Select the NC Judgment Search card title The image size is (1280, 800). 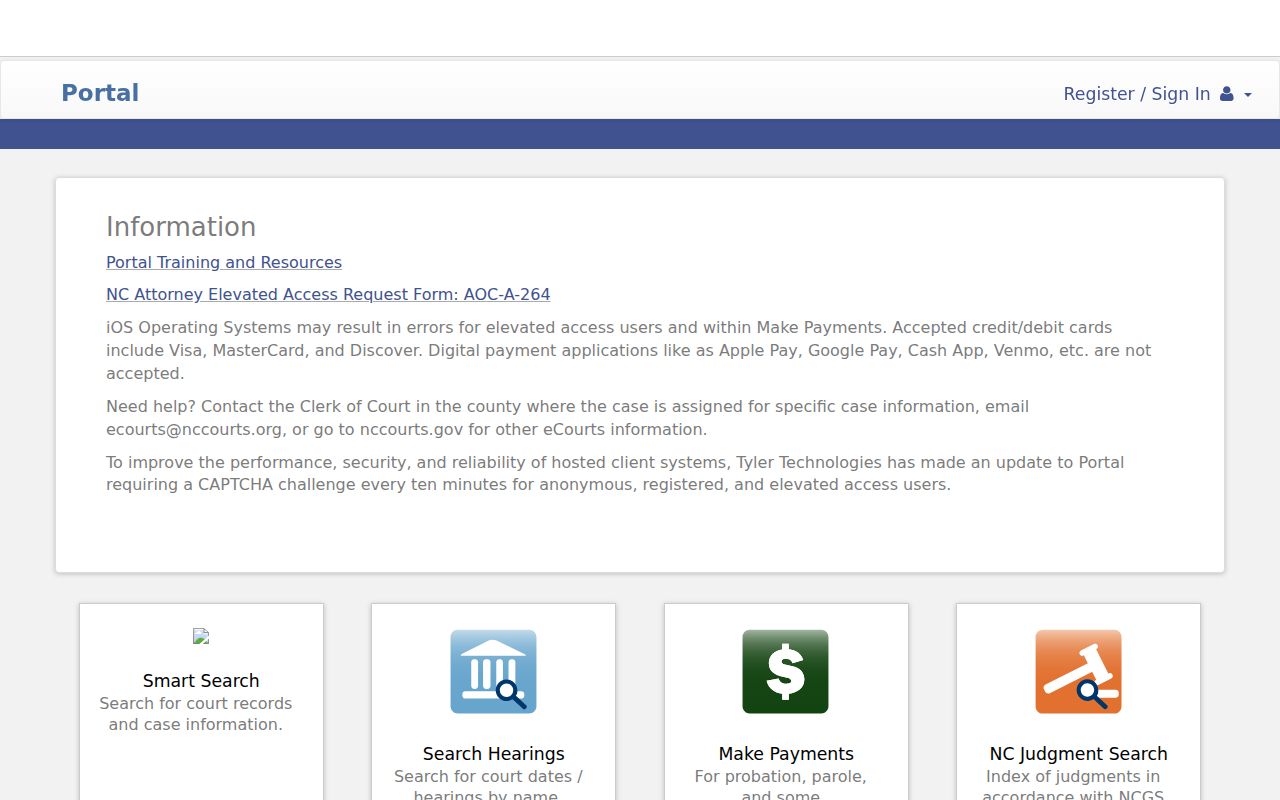(x=1078, y=753)
